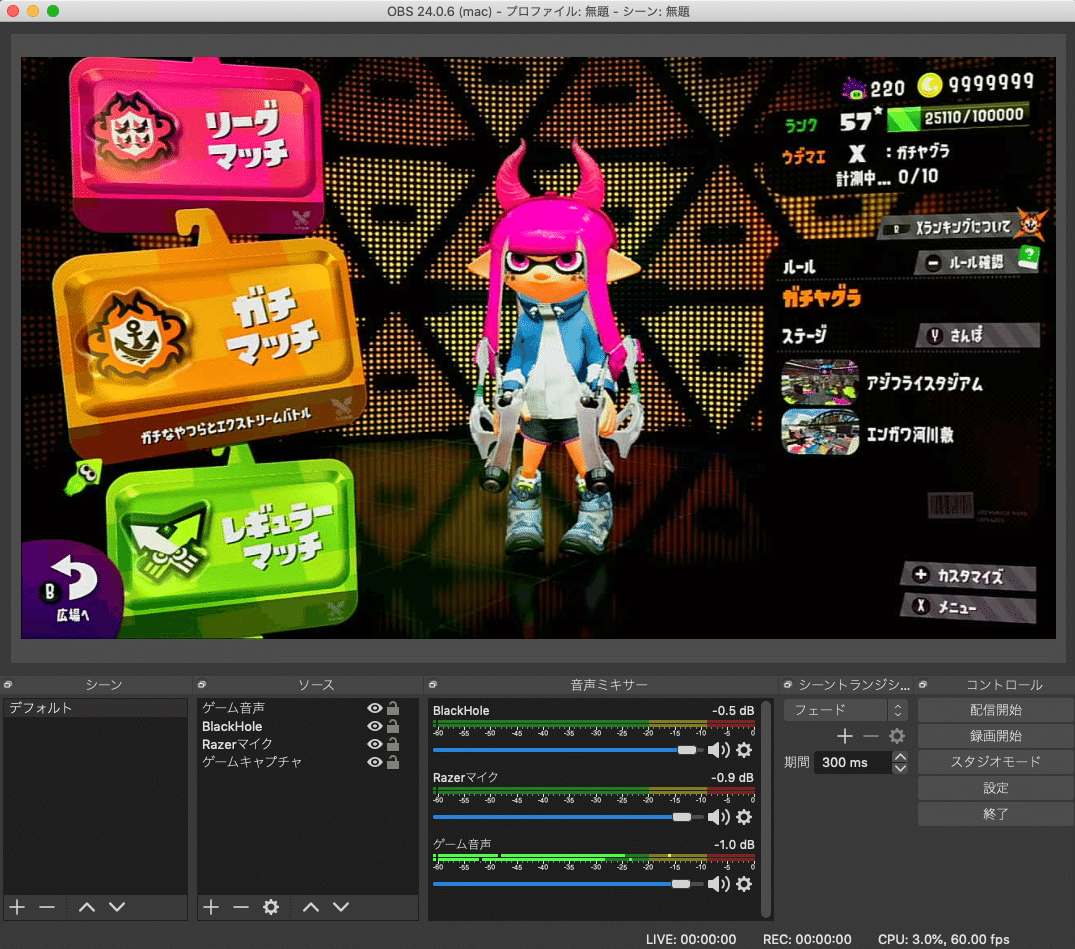Open transition properties gear icon
Screen dimensions: 1075x949
coord(897,736)
